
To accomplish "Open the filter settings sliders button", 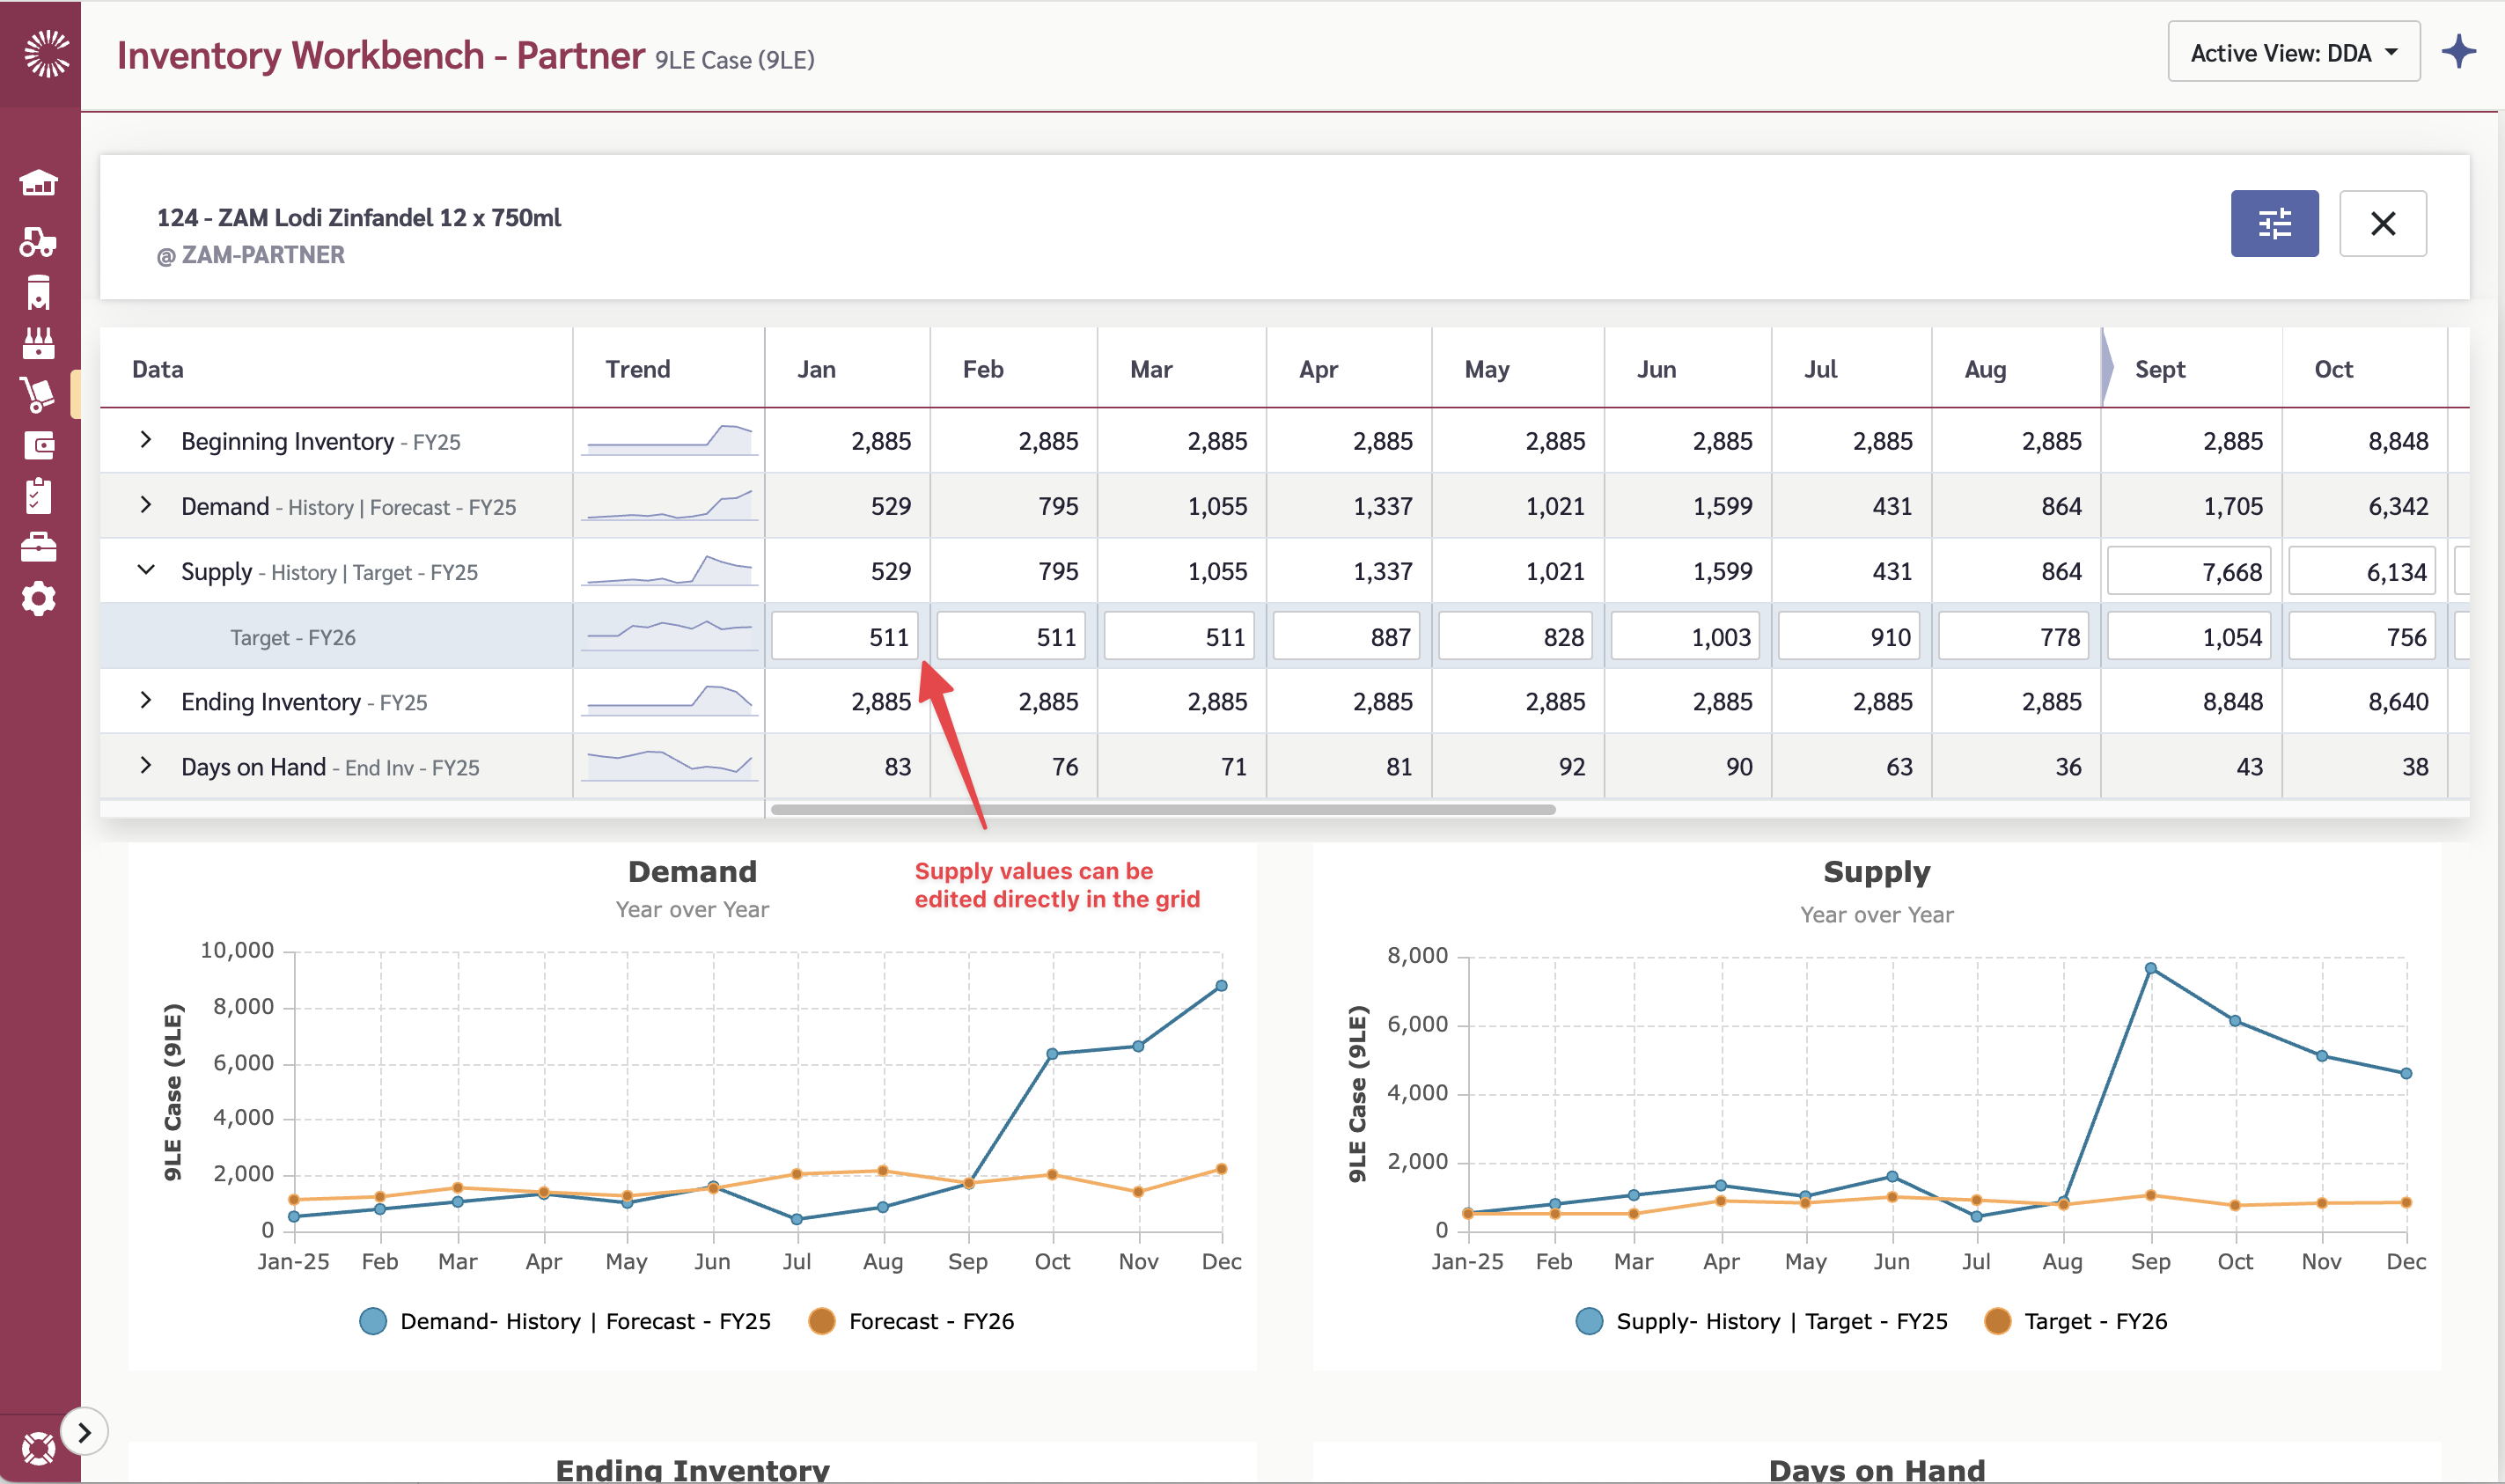I will tap(2273, 223).
